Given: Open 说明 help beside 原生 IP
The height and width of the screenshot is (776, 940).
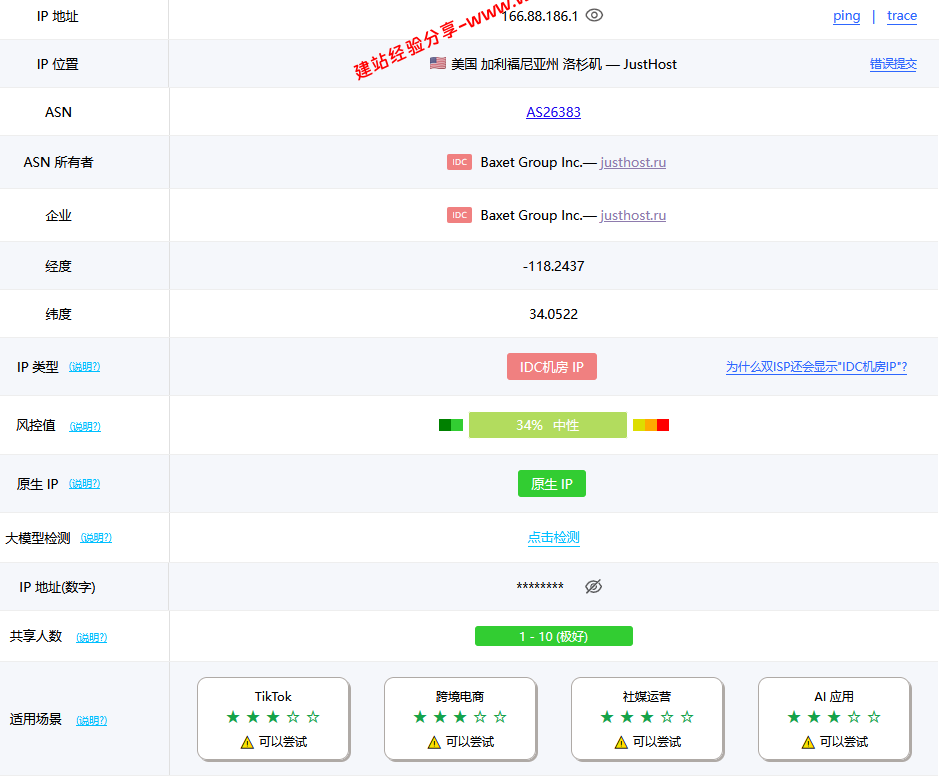Looking at the screenshot, I should 85,483.
